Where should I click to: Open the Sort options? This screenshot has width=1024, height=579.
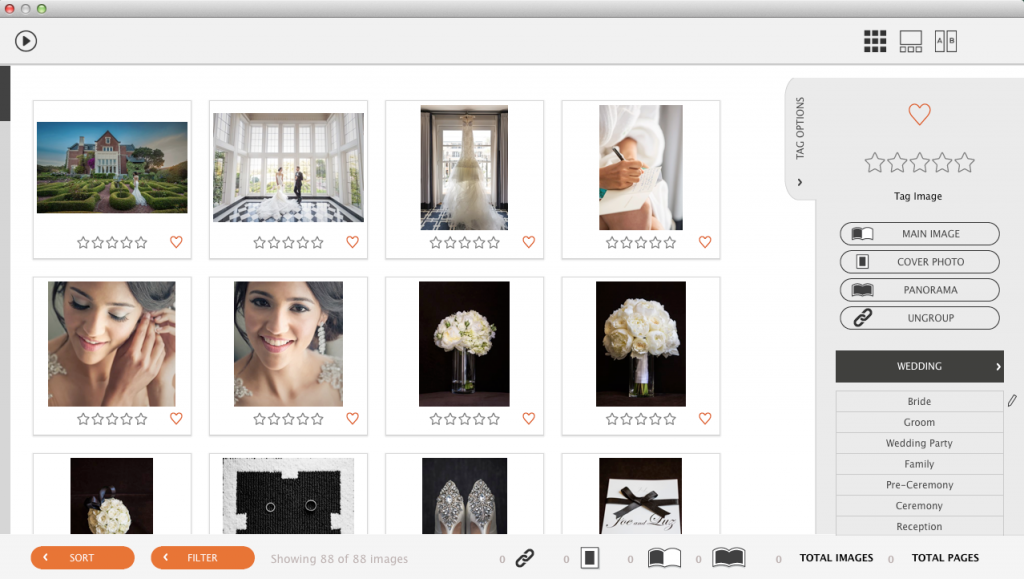click(x=82, y=557)
